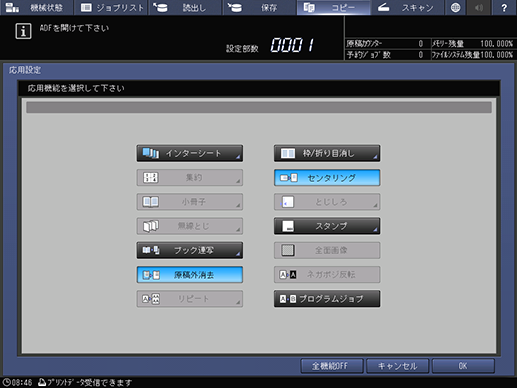Expand インターシート via its corner arrow
Screen dimensions: 517x388
[x=238, y=157]
